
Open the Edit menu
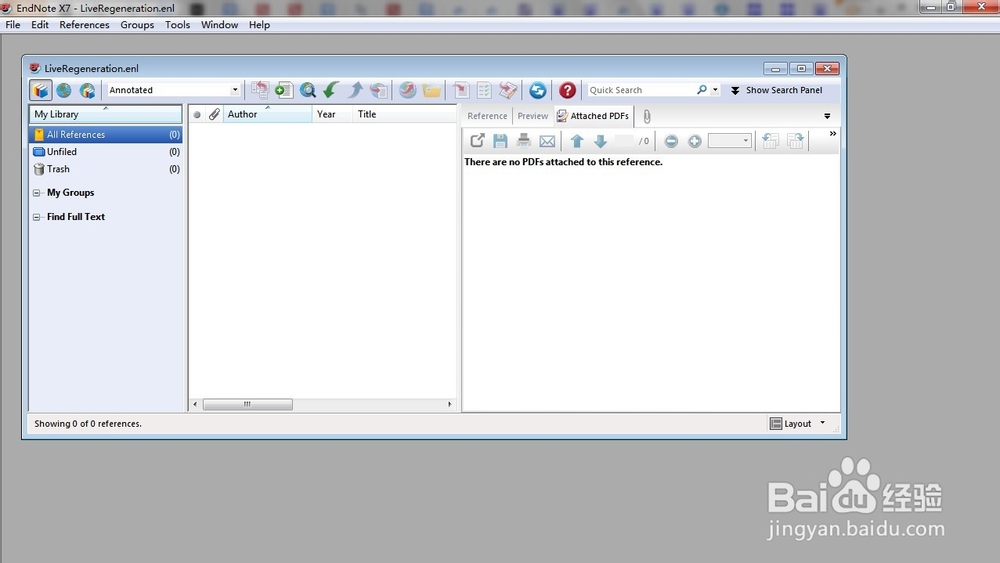pyautogui.click(x=40, y=25)
